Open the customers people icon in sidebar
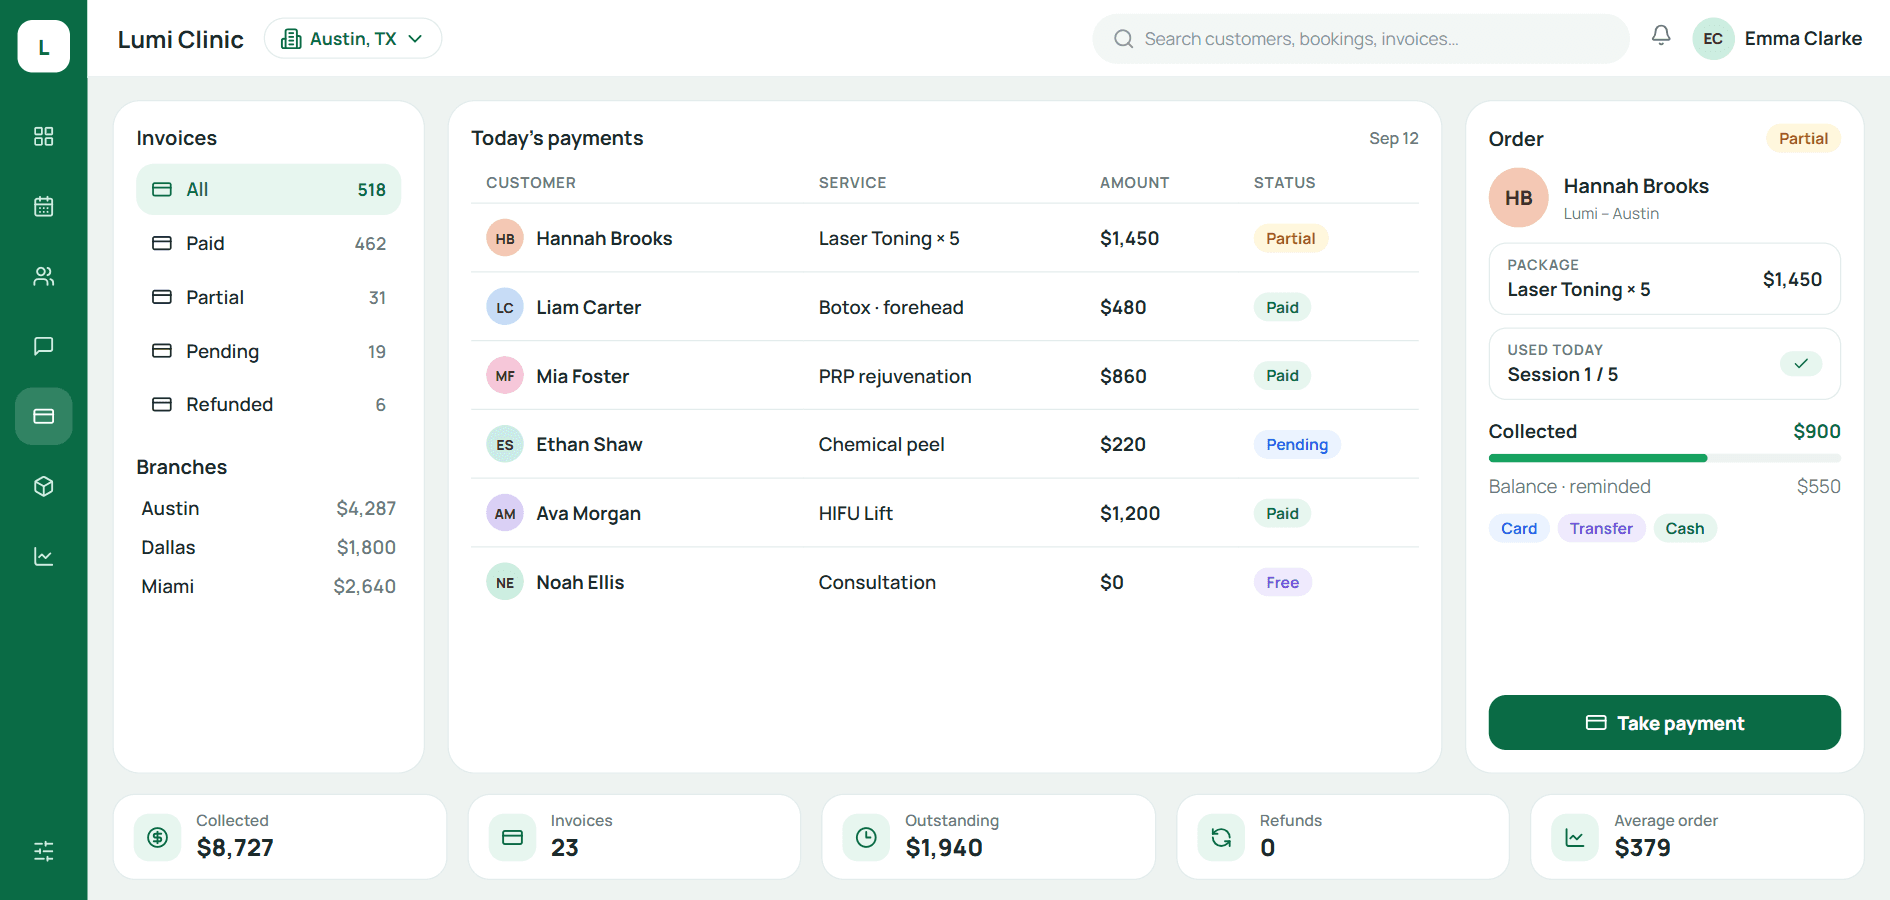This screenshot has height=900, width=1890. tap(43, 276)
